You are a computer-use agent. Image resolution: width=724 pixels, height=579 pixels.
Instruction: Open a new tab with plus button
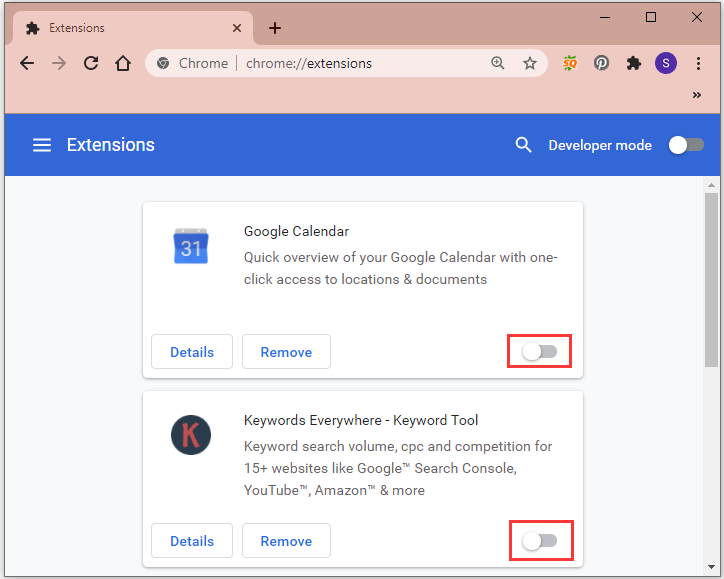click(275, 28)
